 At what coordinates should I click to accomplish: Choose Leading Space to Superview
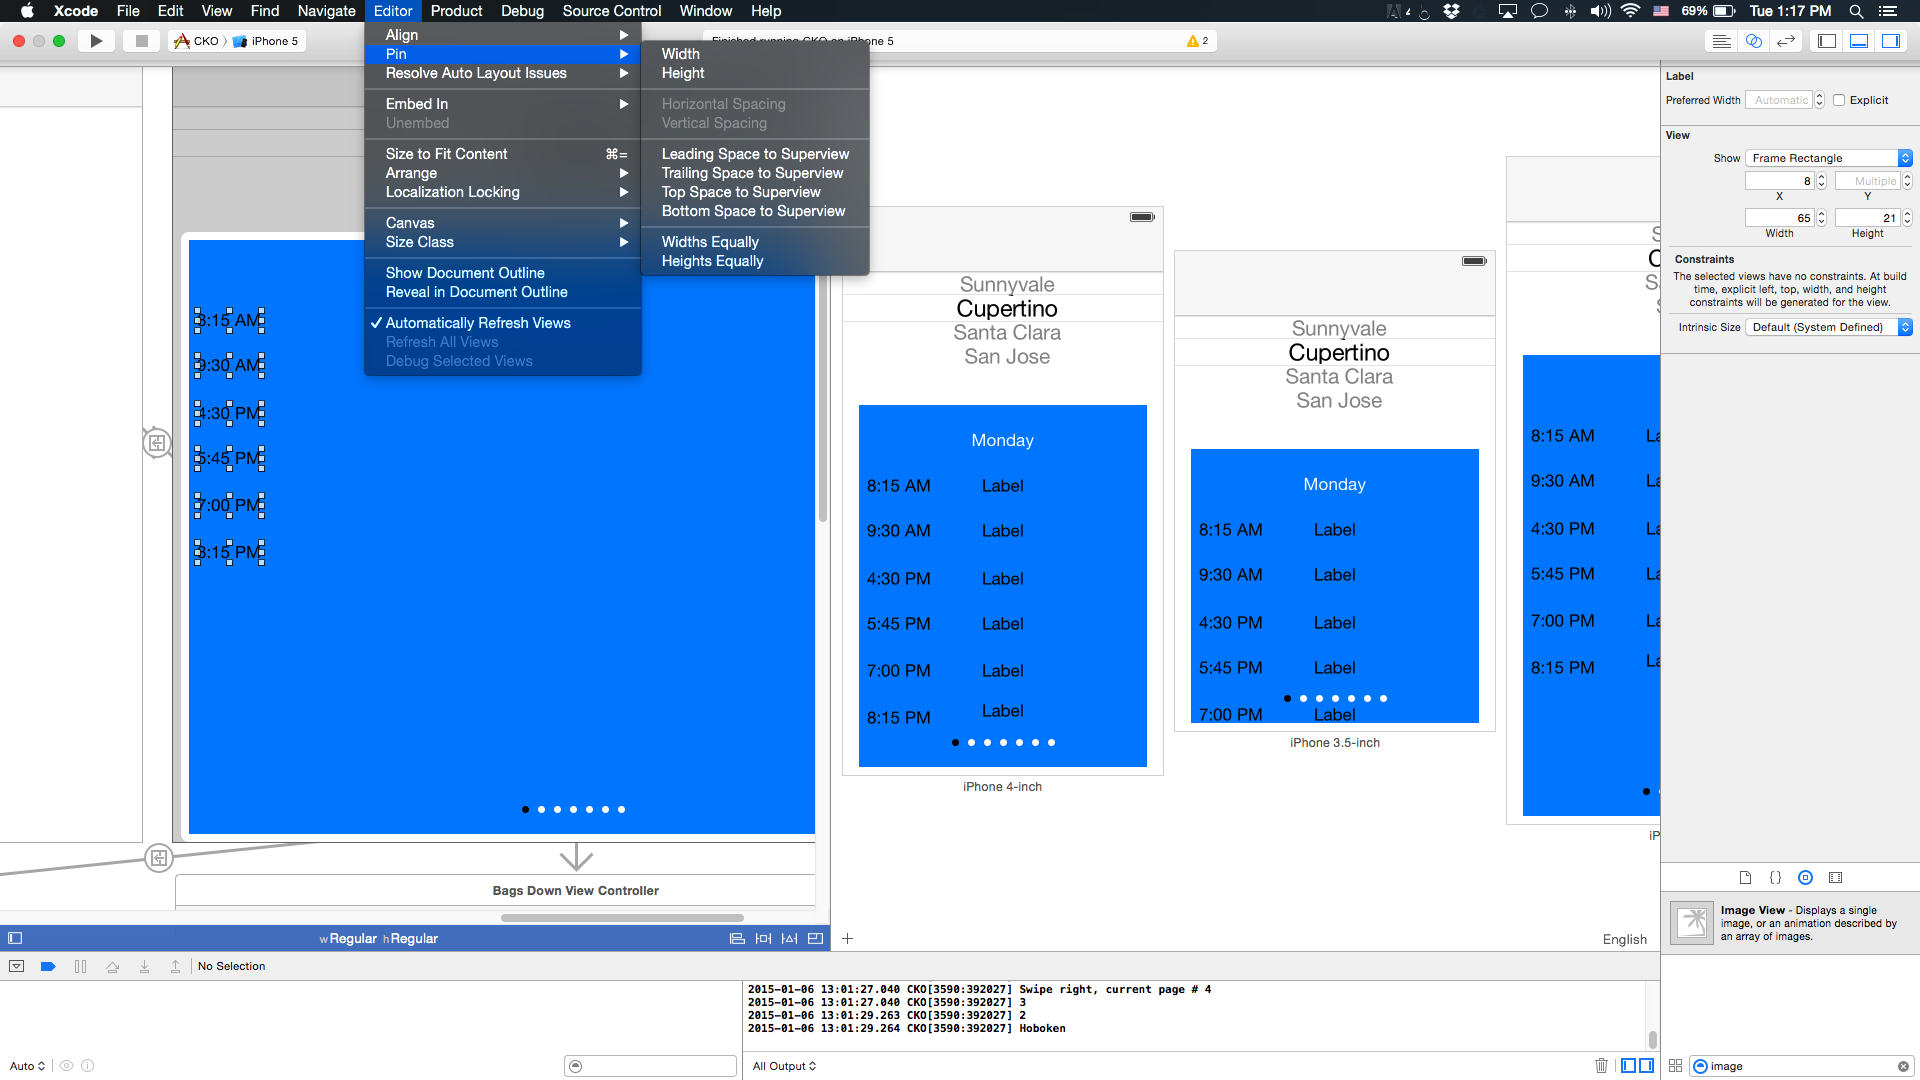point(755,154)
